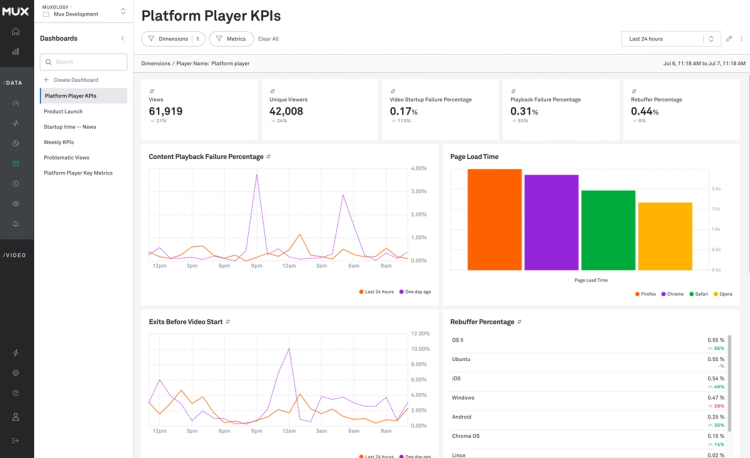
Task: Select the Windows row in Rebuffer list
Action: pyautogui.click(x=588, y=401)
